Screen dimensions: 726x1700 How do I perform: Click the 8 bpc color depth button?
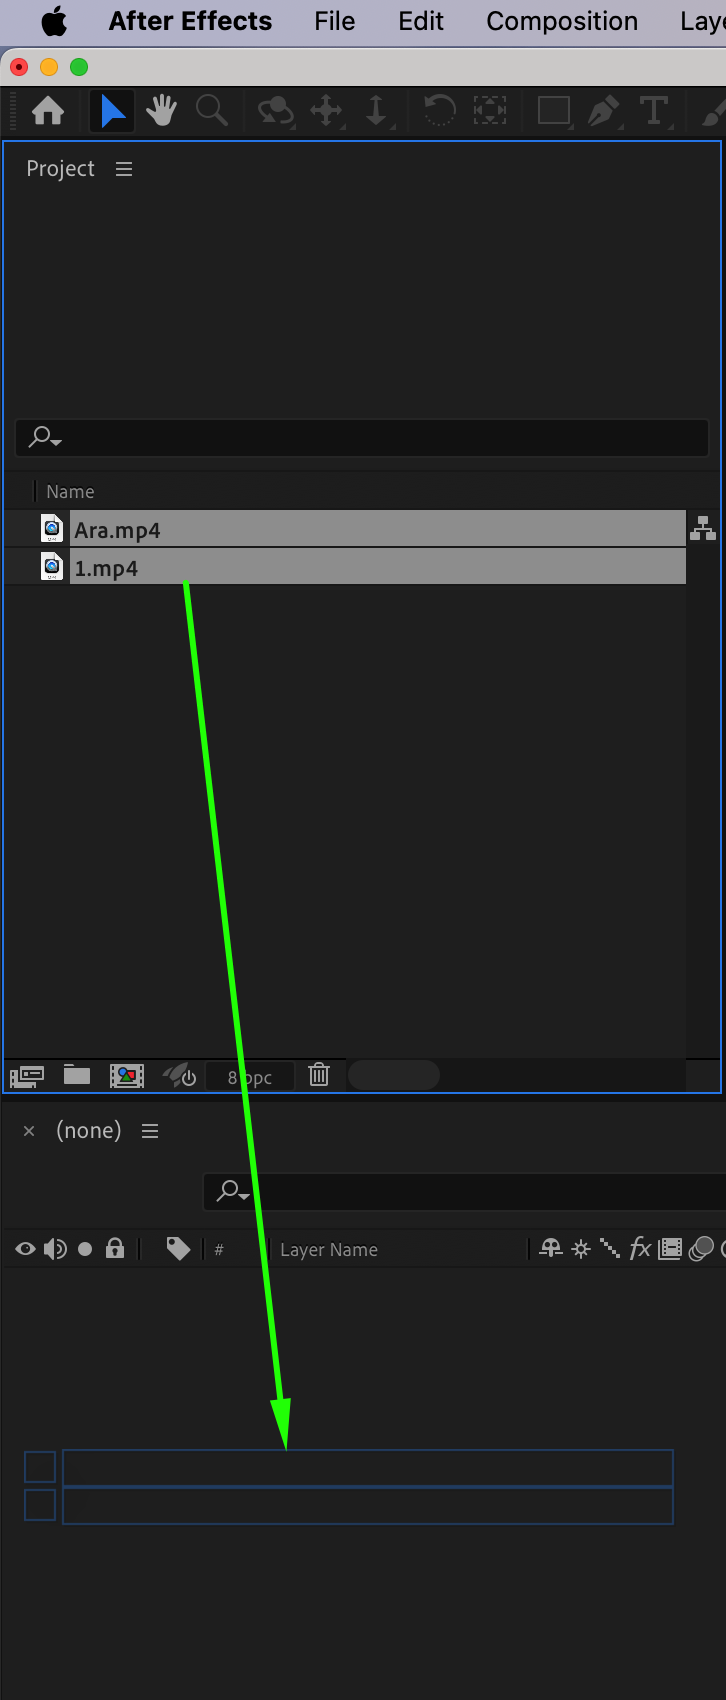(x=250, y=1077)
